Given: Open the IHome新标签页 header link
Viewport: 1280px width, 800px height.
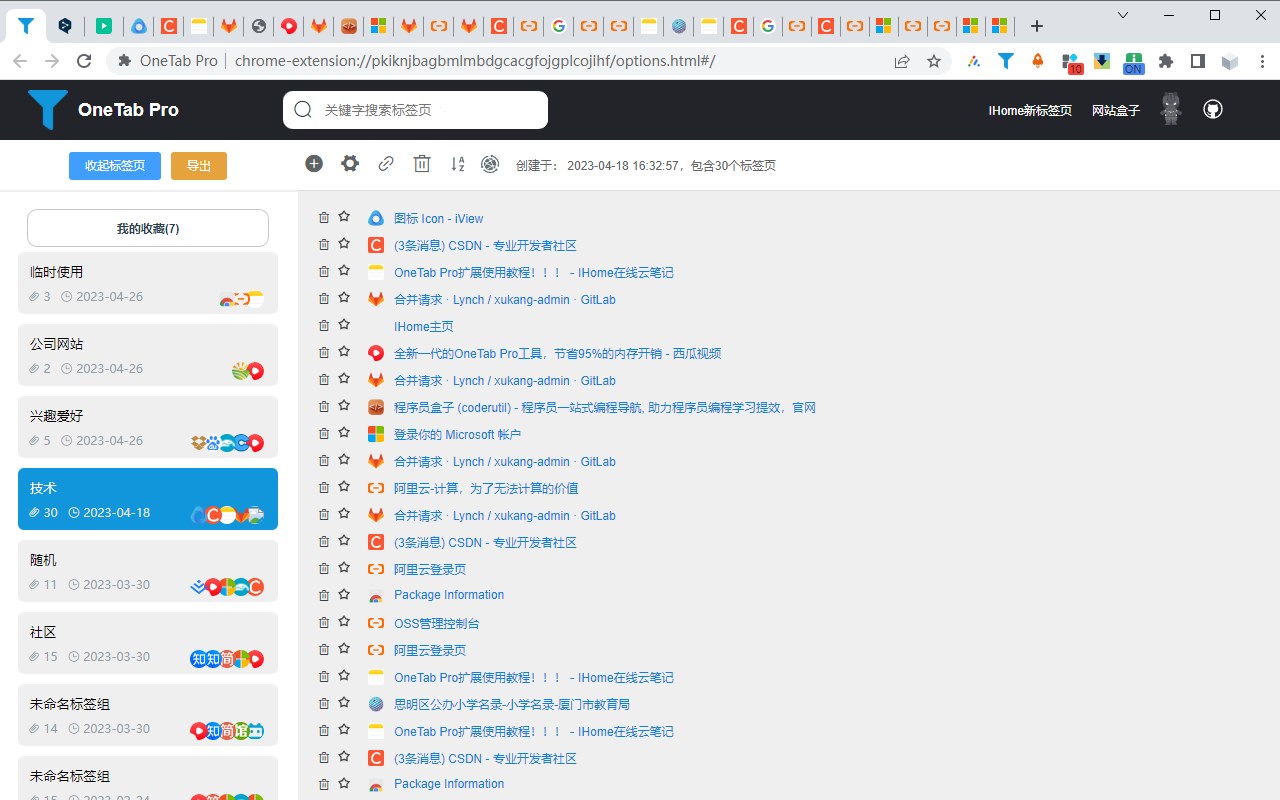Looking at the screenshot, I should 1030,111.
